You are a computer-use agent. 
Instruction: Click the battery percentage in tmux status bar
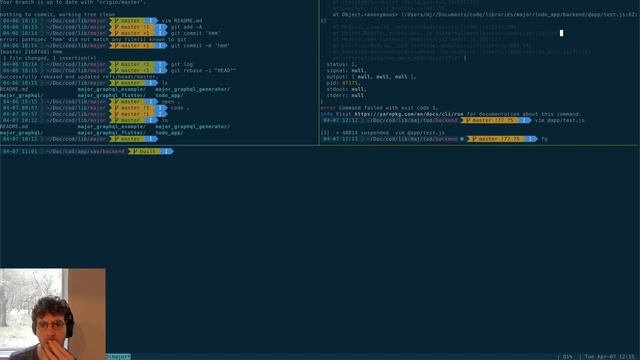pyautogui.click(x=567, y=357)
